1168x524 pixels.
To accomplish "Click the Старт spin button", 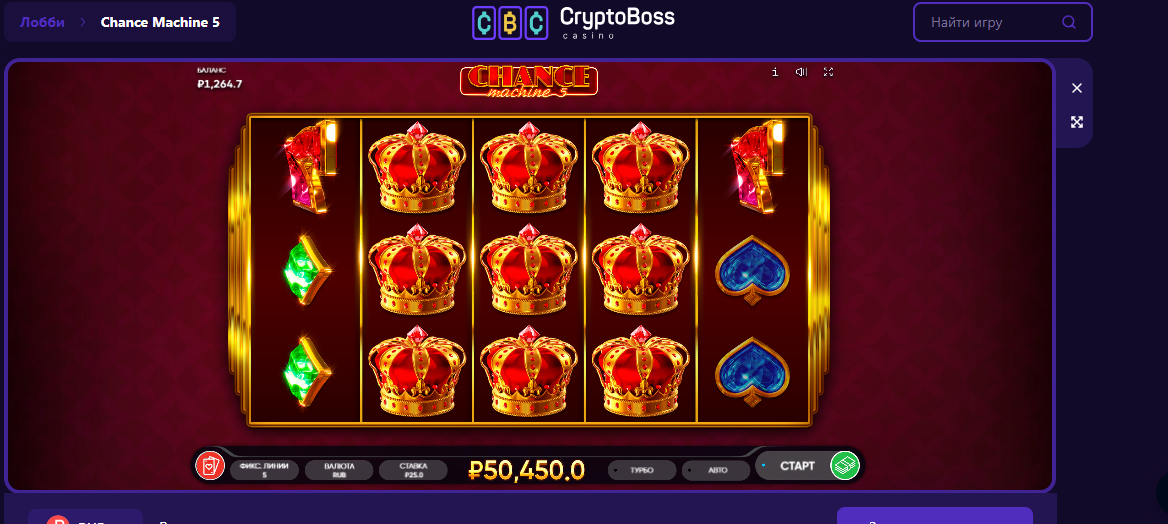I will (797, 466).
